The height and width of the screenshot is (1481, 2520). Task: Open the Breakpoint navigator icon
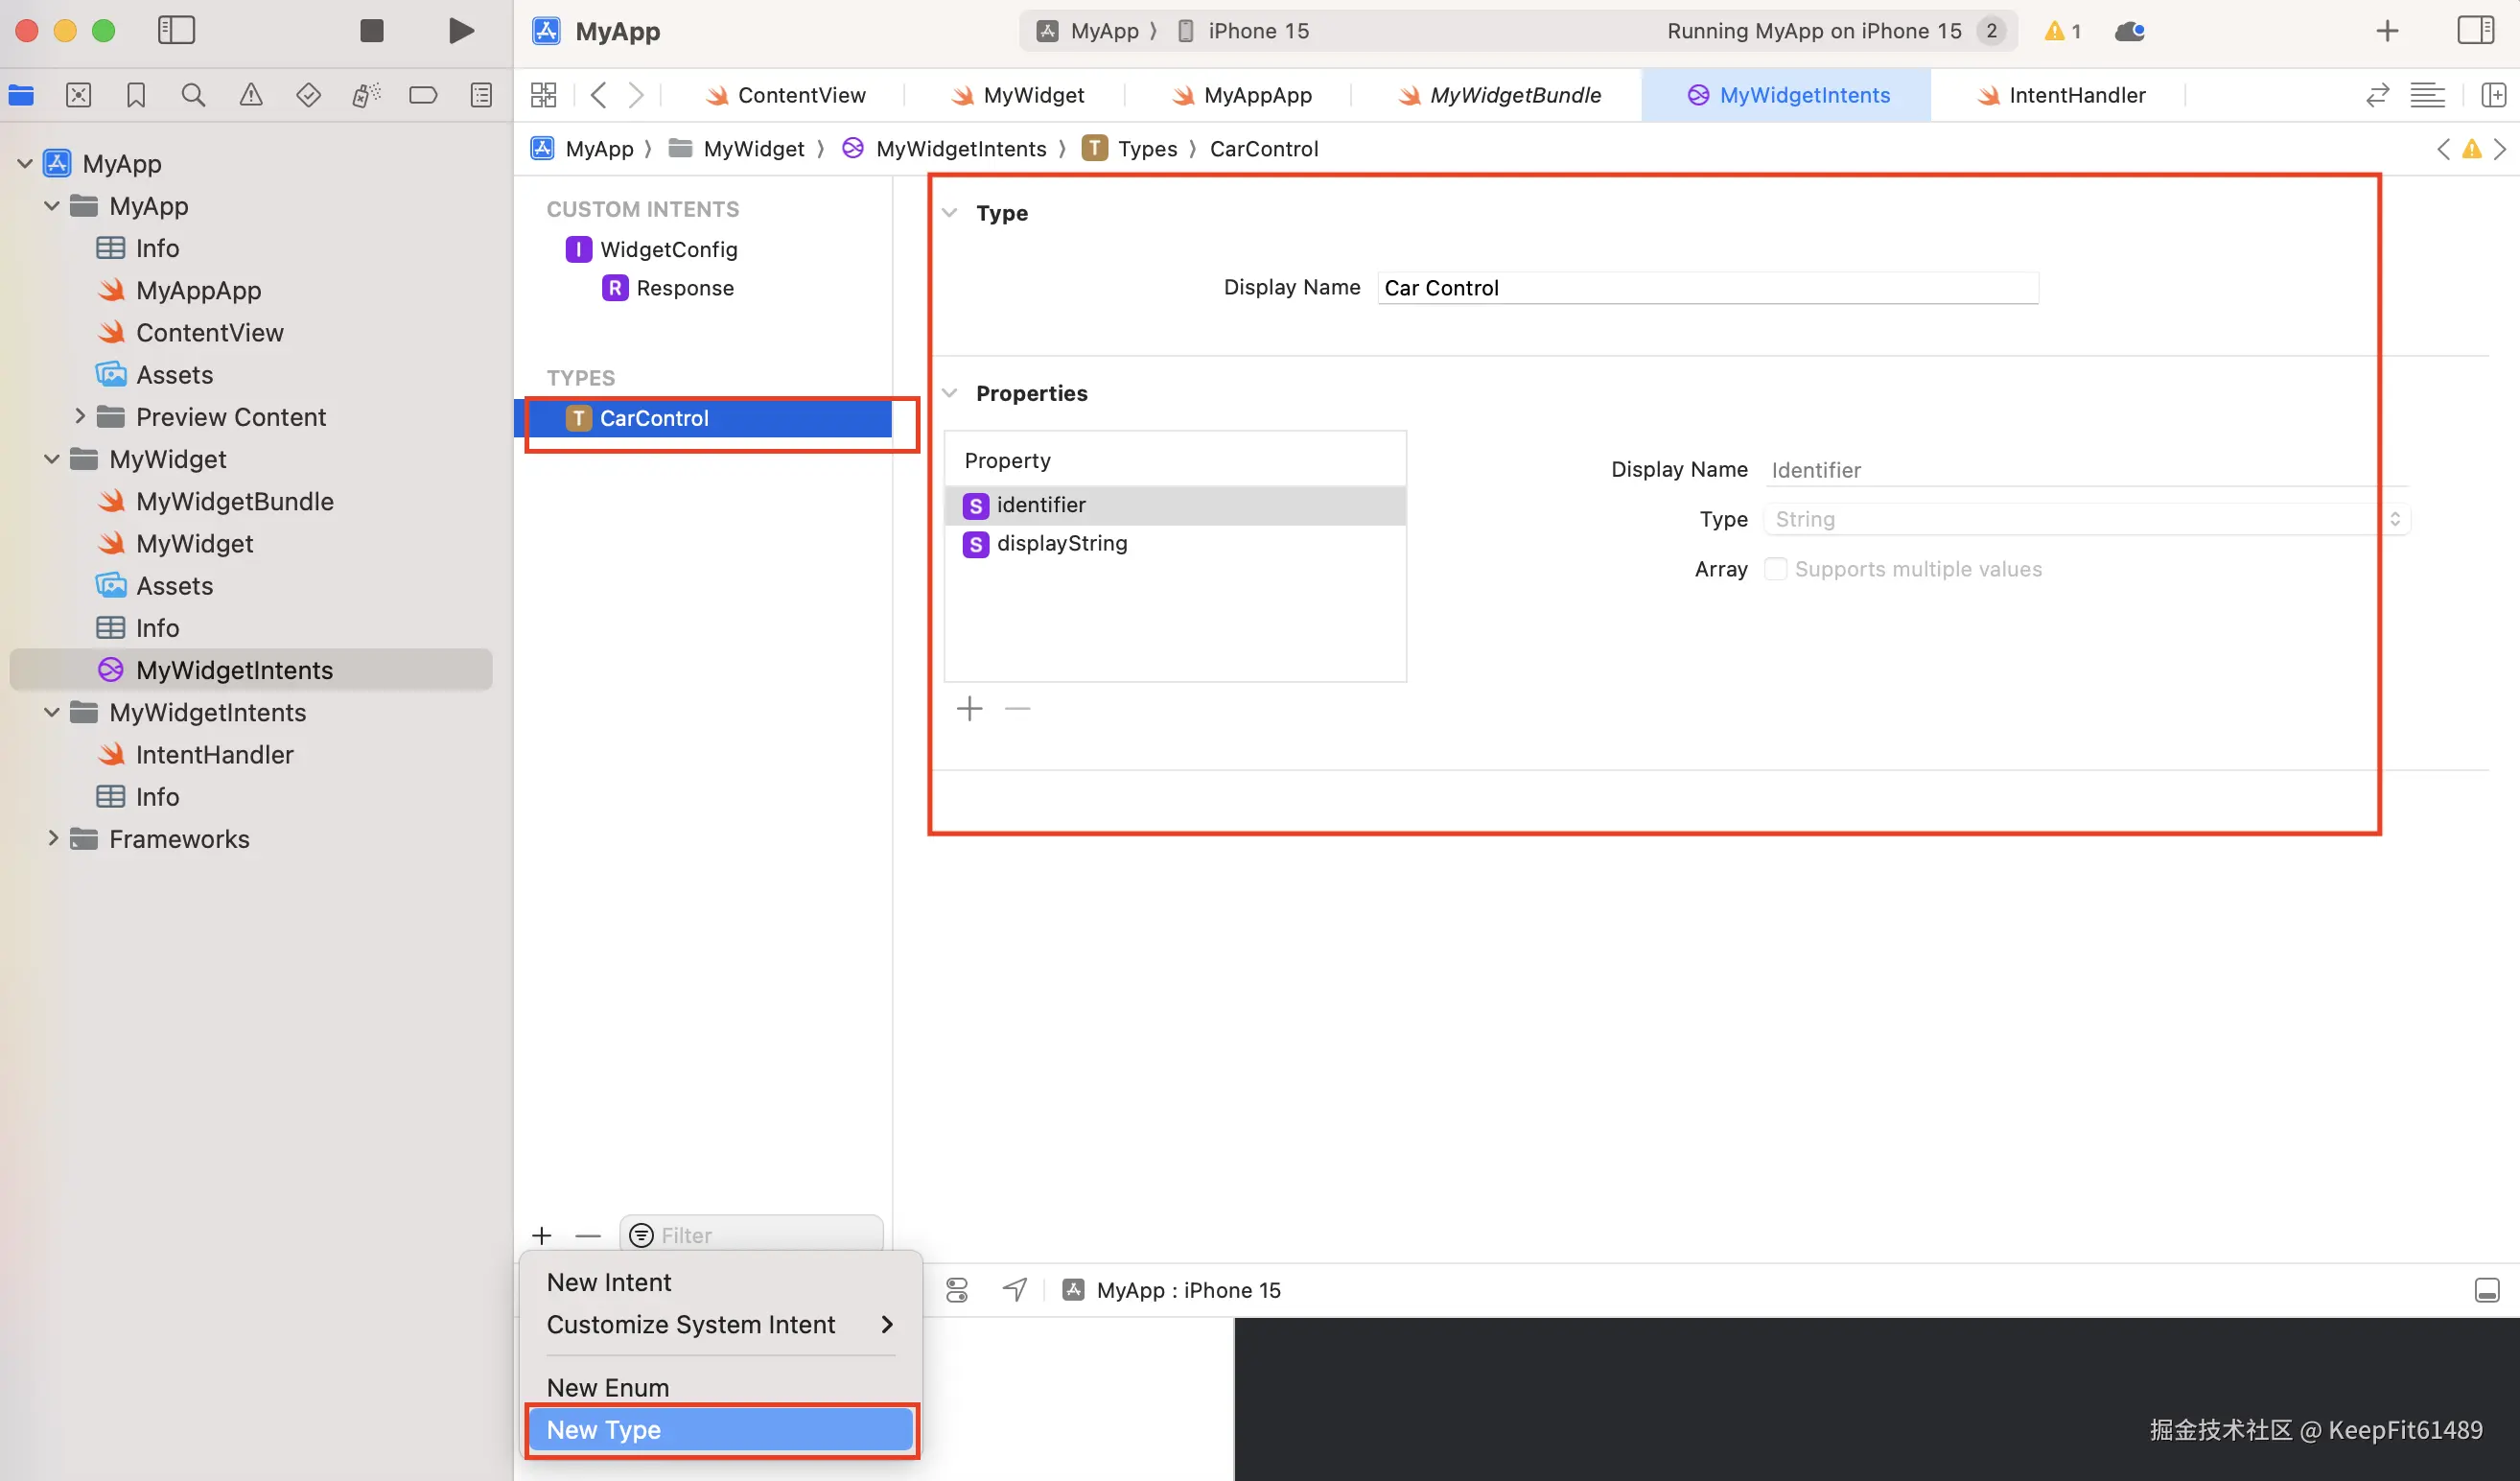[423, 95]
